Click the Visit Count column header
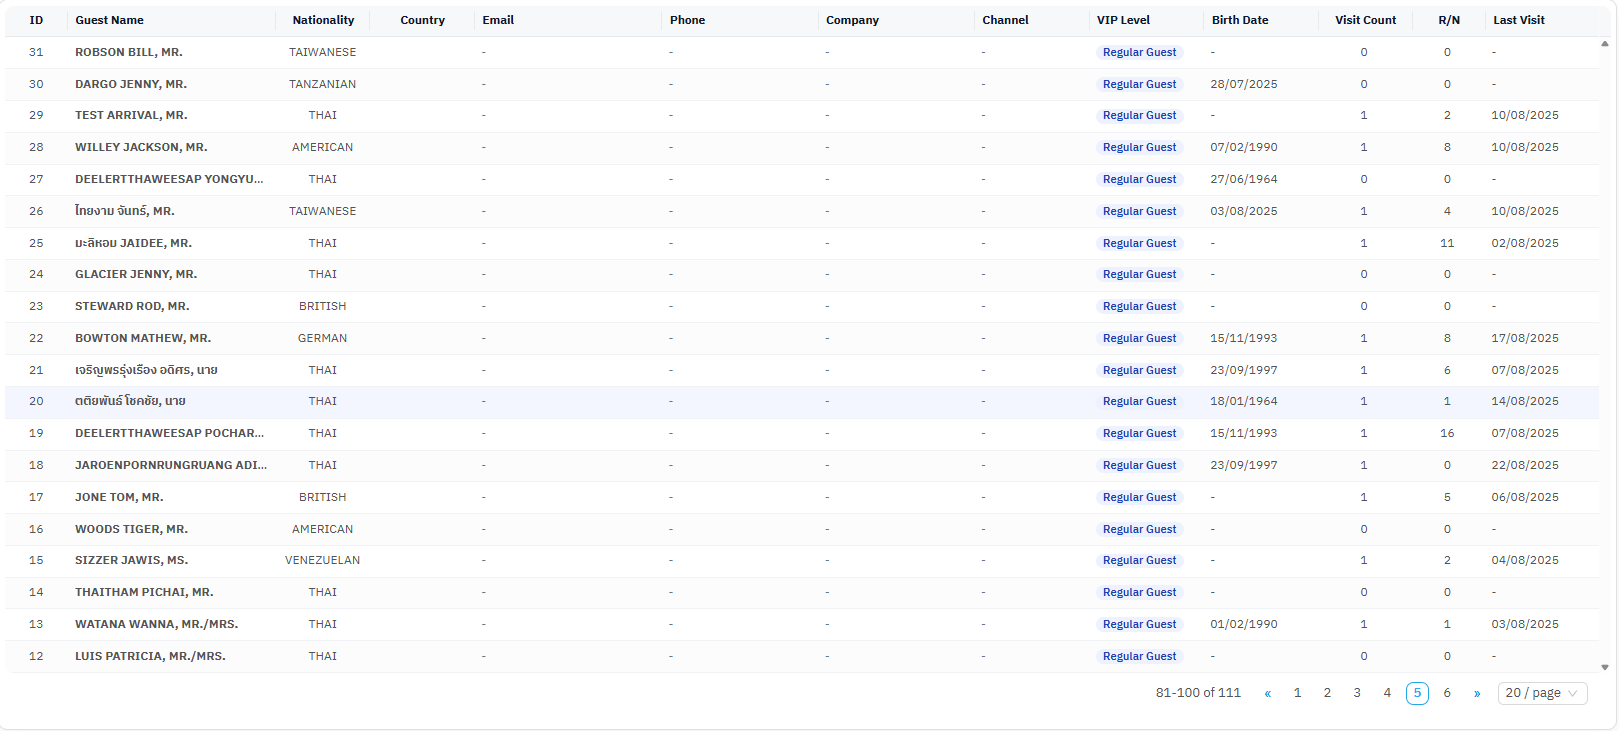This screenshot has height=731, width=1619. point(1365,20)
